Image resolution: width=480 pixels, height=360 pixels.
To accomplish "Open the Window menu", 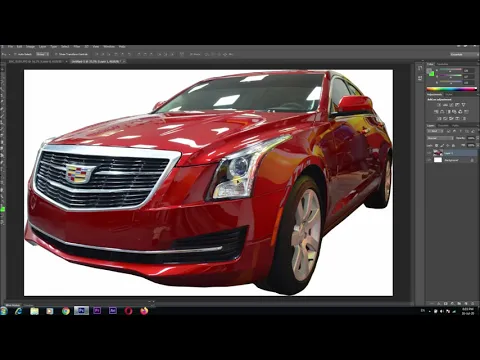I will click(109, 47).
